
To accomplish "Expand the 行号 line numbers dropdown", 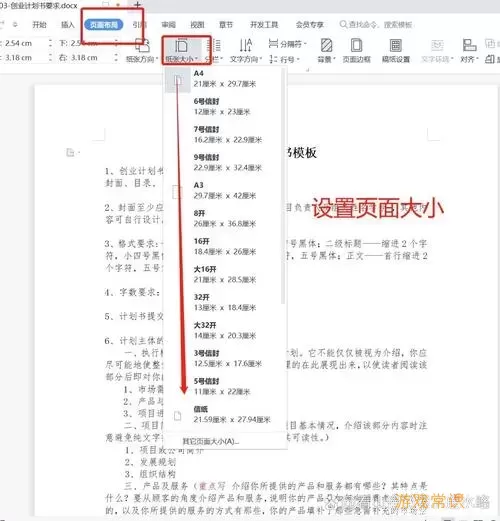I will click(x=284, y=59).
